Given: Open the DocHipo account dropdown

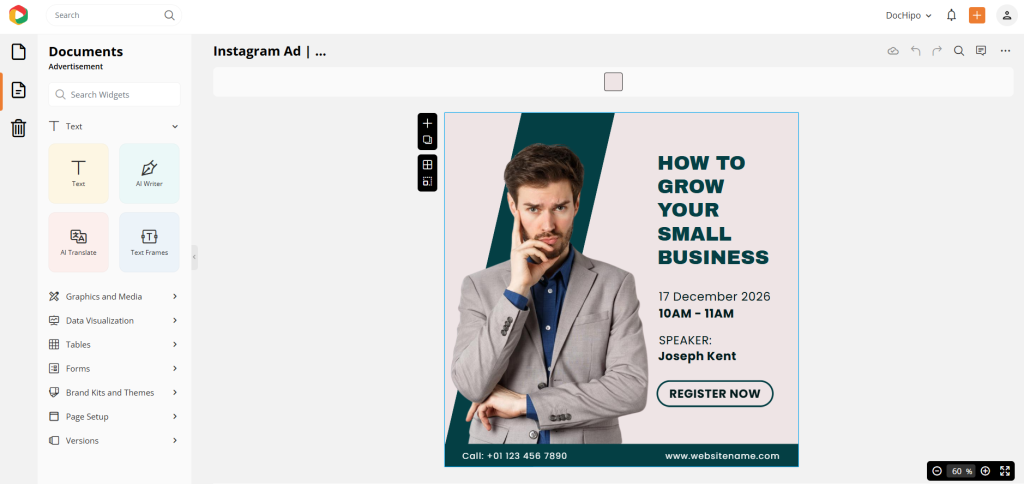Looking at the screenshot, I should (x=908, y=15).
